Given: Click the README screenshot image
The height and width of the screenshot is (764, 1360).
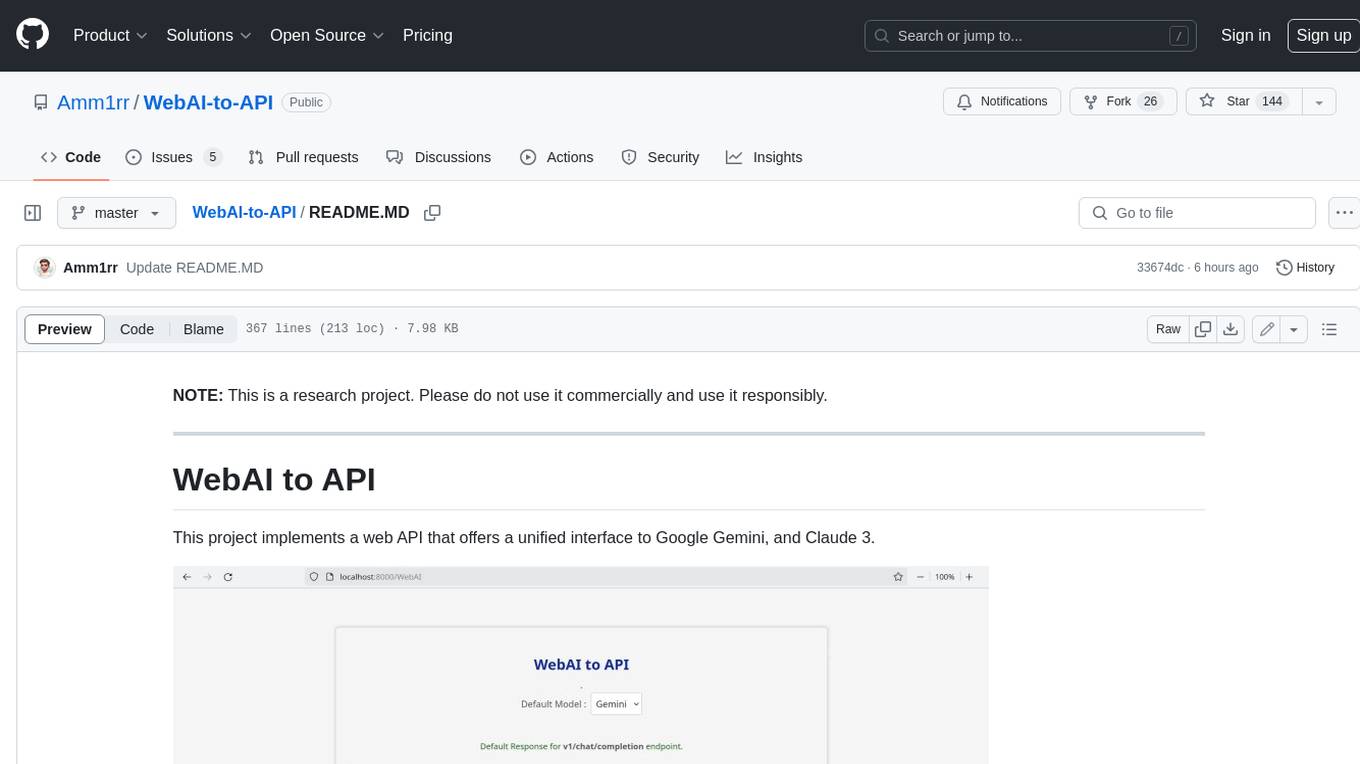Looking at the screenshot, I should [581, 665].
